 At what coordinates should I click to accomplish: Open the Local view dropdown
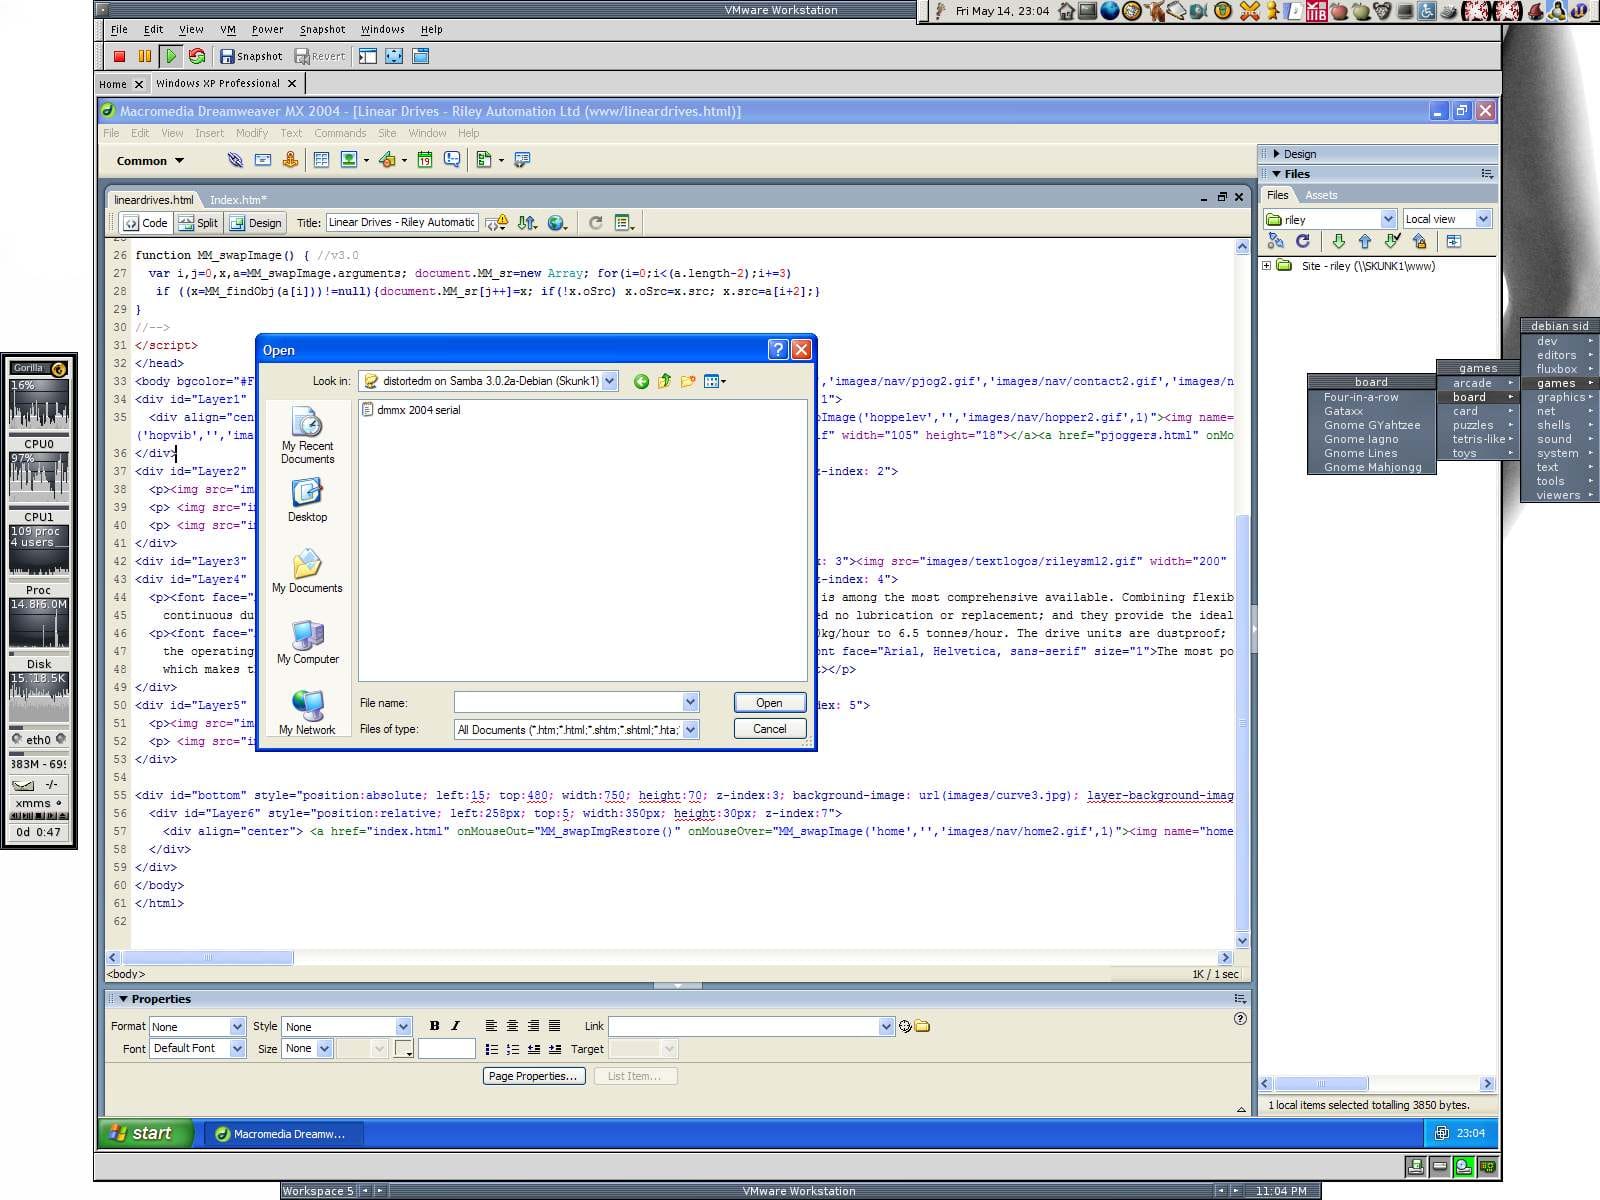[1483, 219]
